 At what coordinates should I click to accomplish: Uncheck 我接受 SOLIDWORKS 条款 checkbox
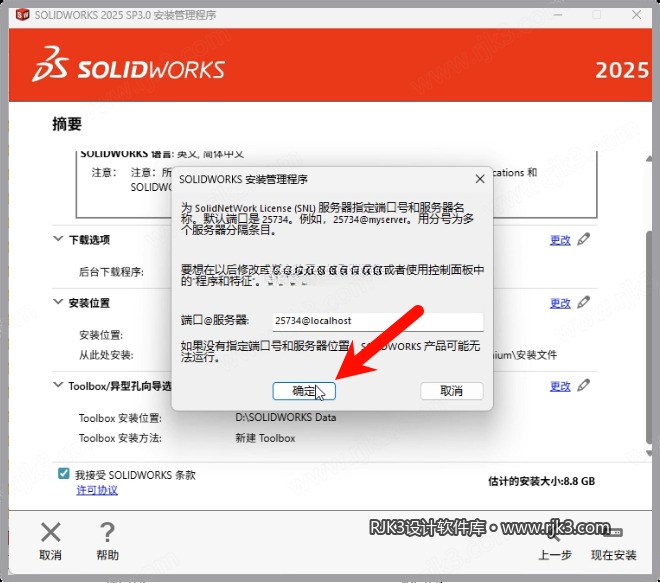(64, 474)
